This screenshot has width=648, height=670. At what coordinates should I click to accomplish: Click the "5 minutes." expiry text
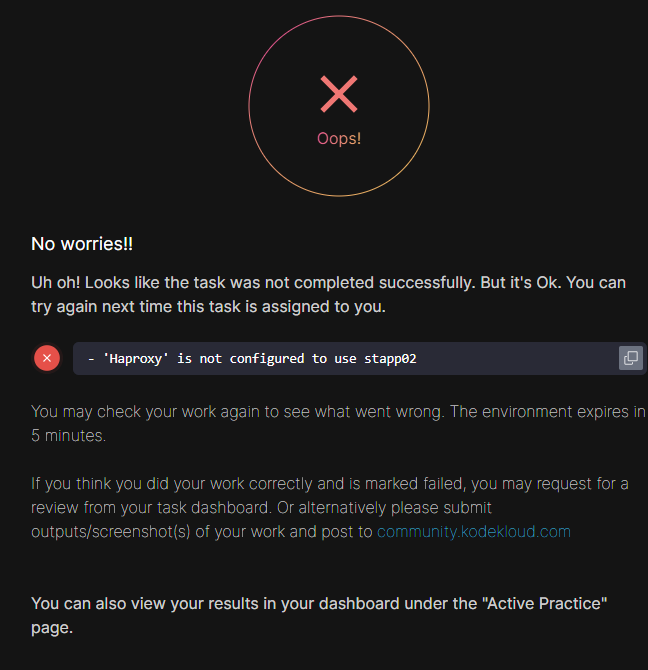tap(68, 436)
